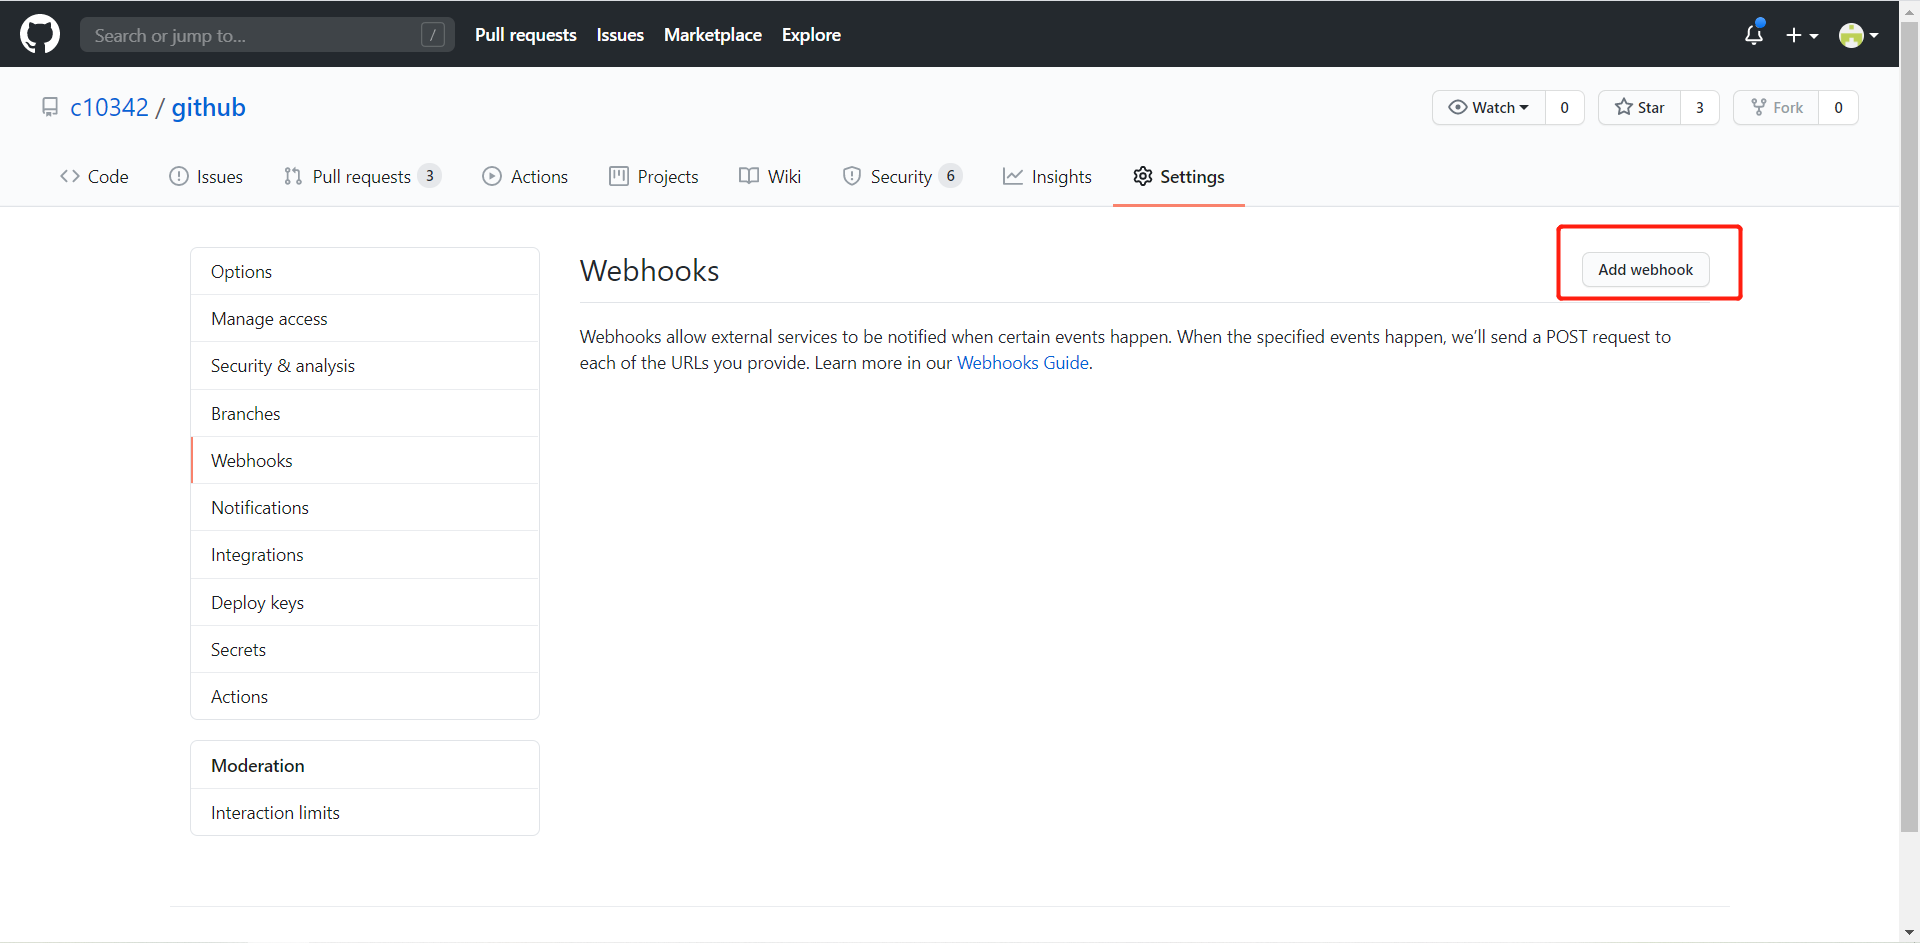This screenshot has height=943, width=1920.
Task: Click the slash shortcut hint in search
Action: 433,35
